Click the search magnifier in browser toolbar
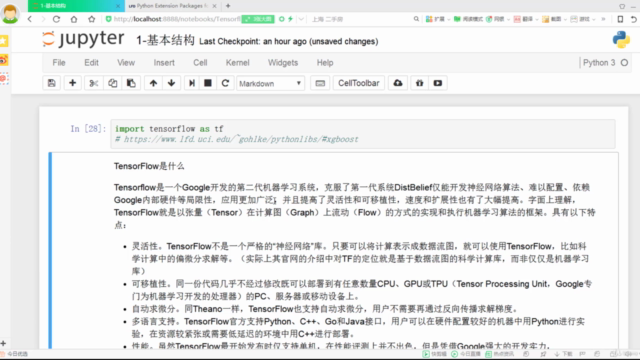The image size is (640, 360). click(416, 19)
